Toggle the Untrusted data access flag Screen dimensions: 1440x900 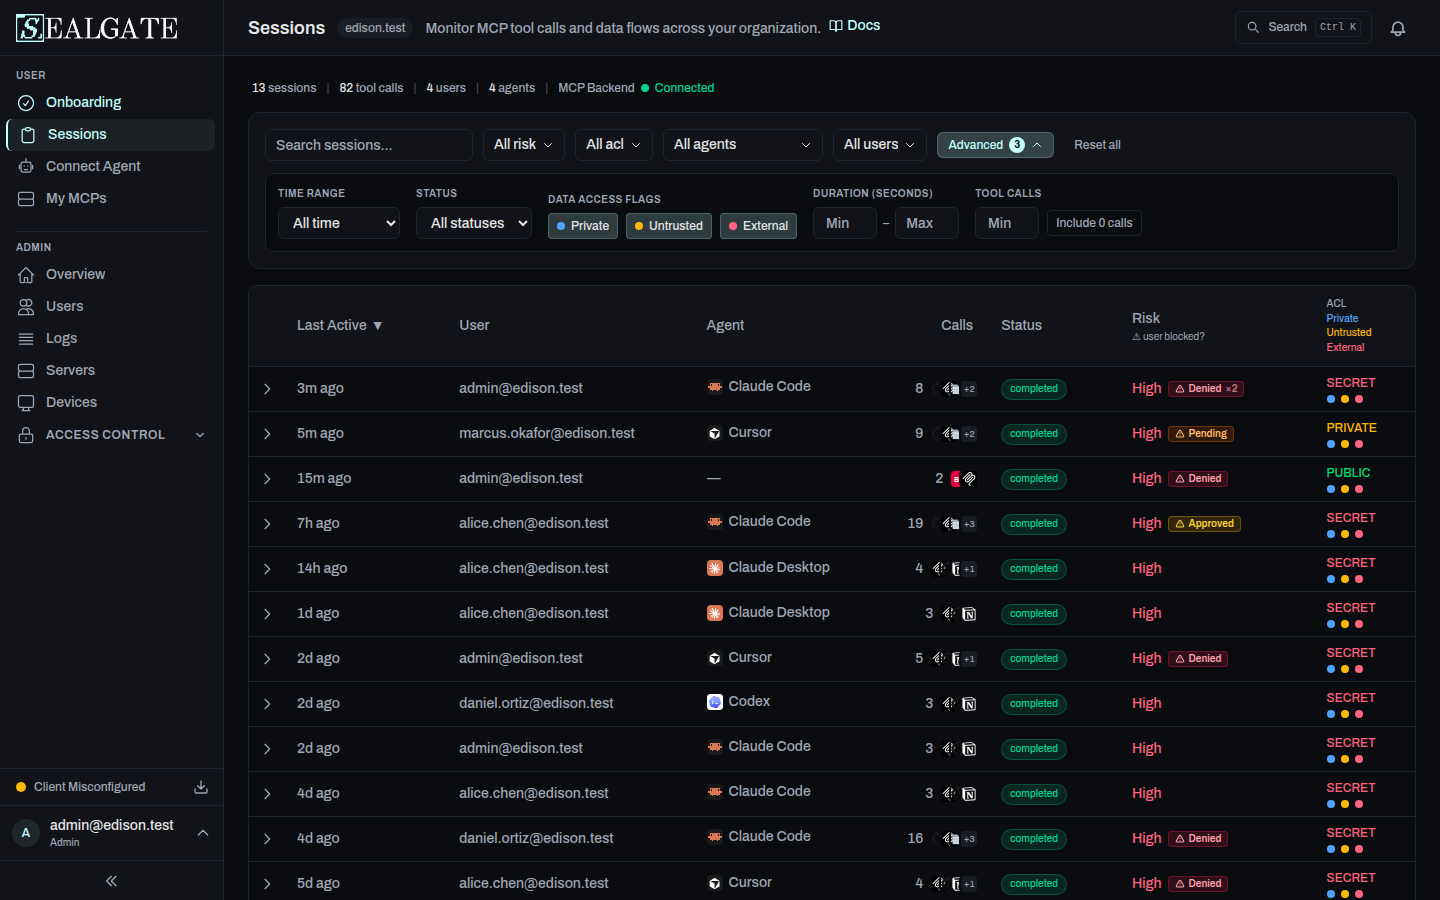[669, 226]
